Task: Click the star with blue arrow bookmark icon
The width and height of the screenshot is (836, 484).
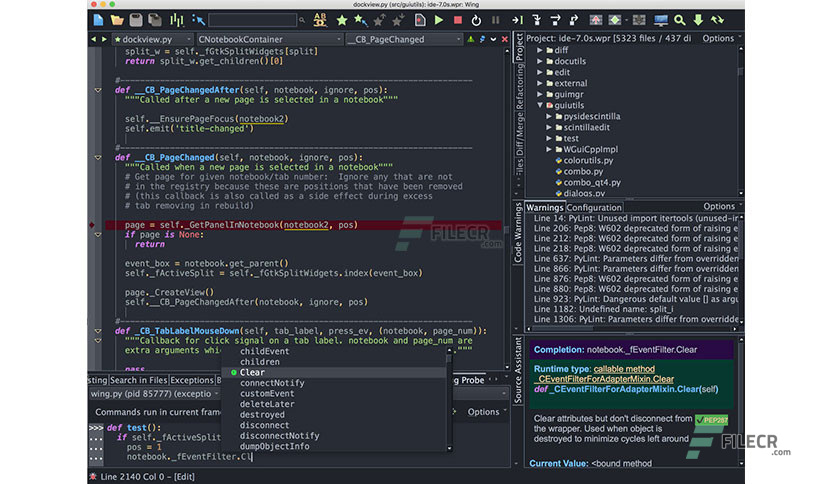Action: (x=361, y=20)
